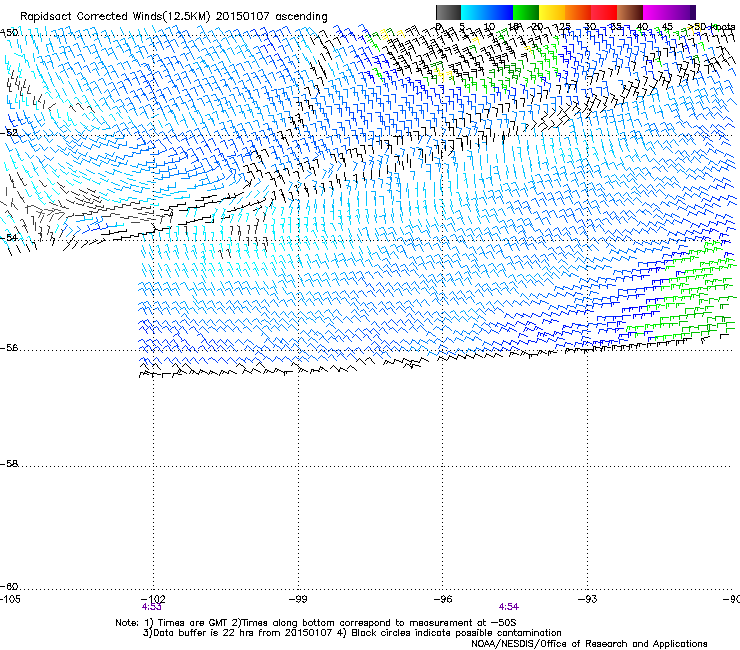Click the legend label 30
Screen dimensions: 740x650
coord(590,26)
